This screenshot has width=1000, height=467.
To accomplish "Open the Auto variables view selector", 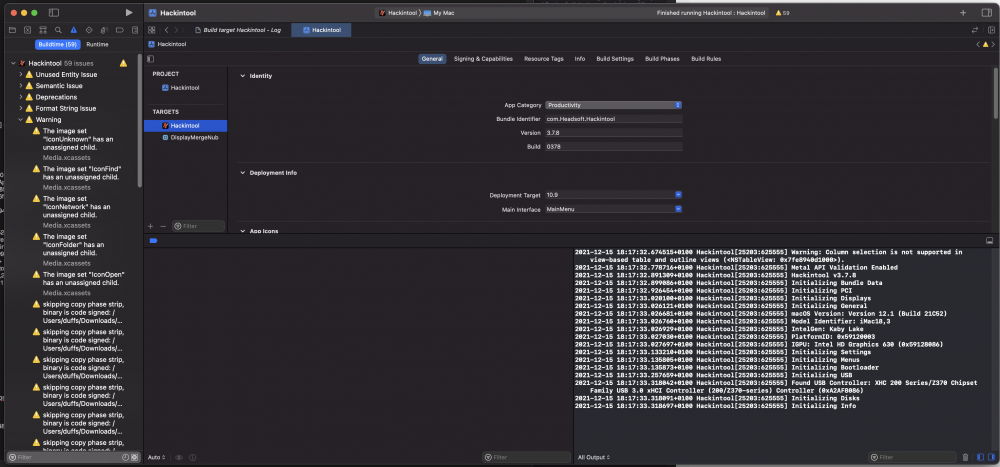I will coord(157,457).
